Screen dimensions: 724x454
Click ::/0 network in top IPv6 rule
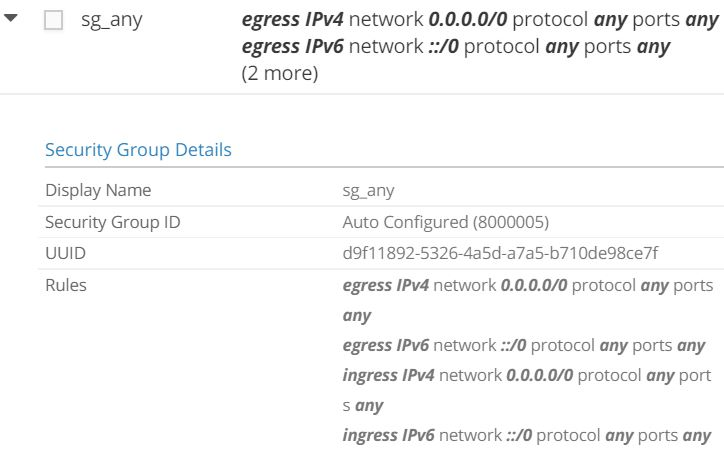pos(444,47)
